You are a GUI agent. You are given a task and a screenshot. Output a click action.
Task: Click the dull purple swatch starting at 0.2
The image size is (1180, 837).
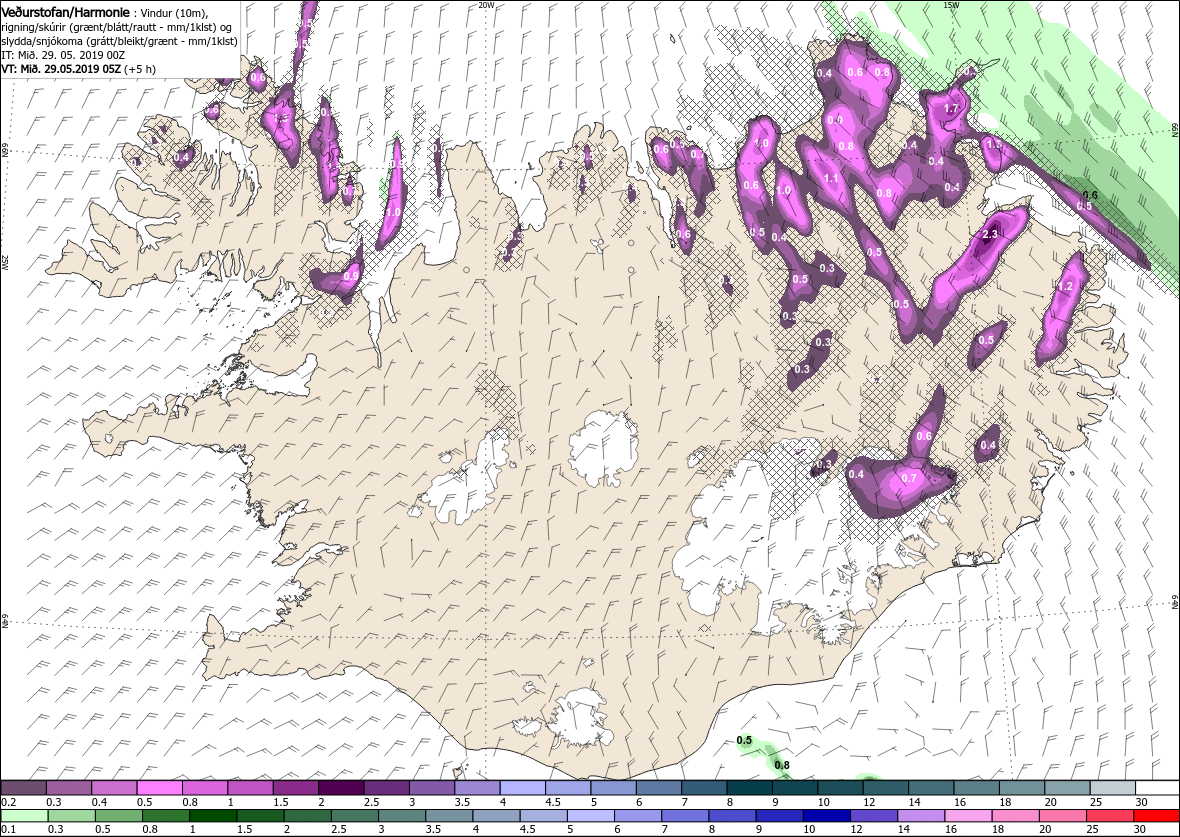click(23, 787)
